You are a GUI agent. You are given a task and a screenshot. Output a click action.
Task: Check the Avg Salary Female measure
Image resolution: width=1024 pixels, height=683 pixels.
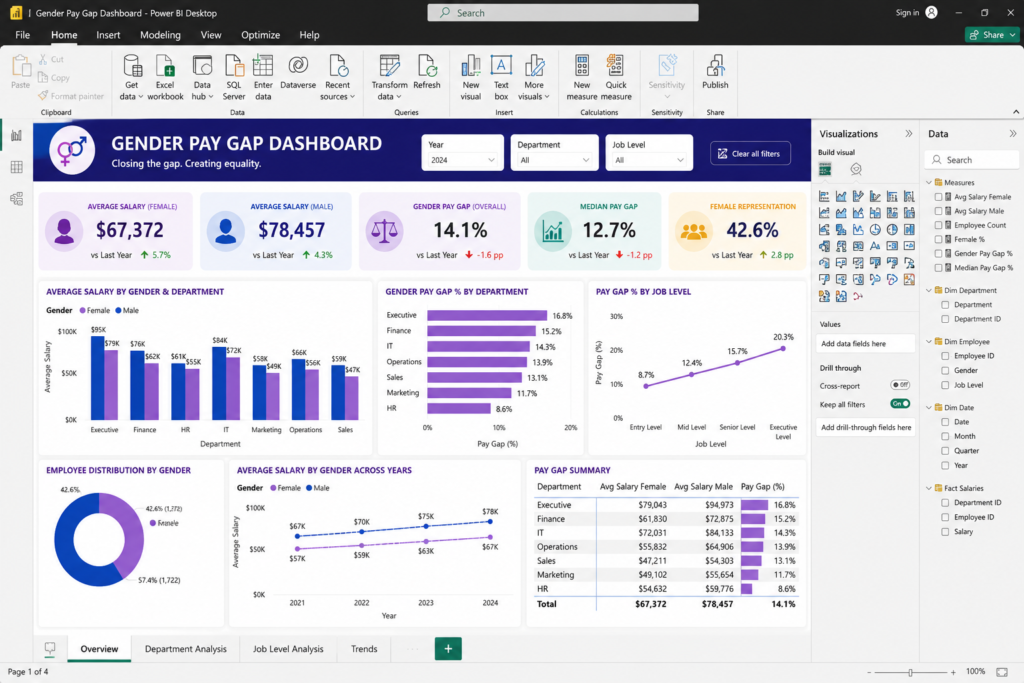(x=938, y=197)
